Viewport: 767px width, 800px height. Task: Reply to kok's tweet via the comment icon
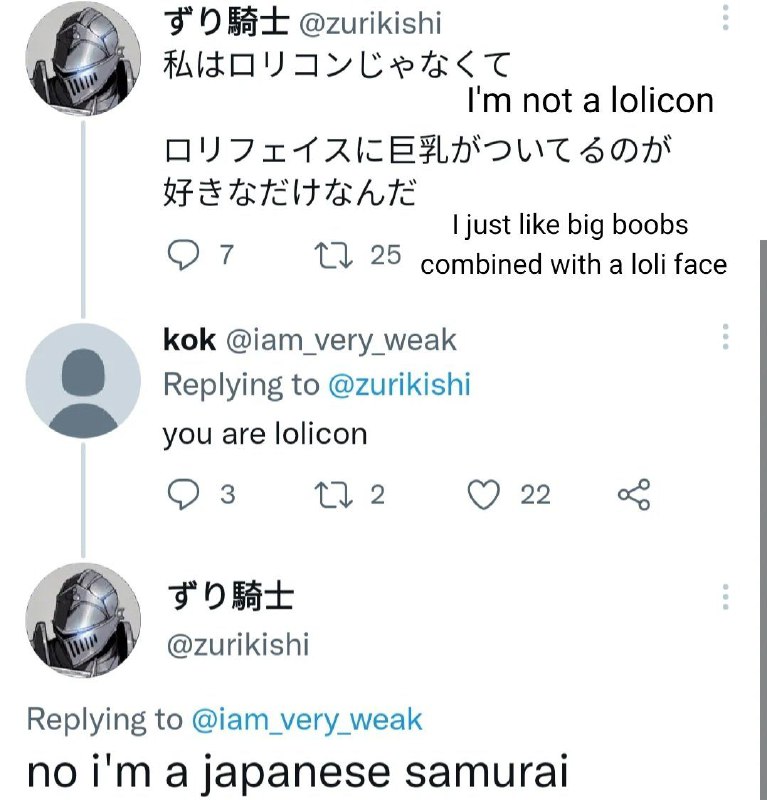[183, 494]
